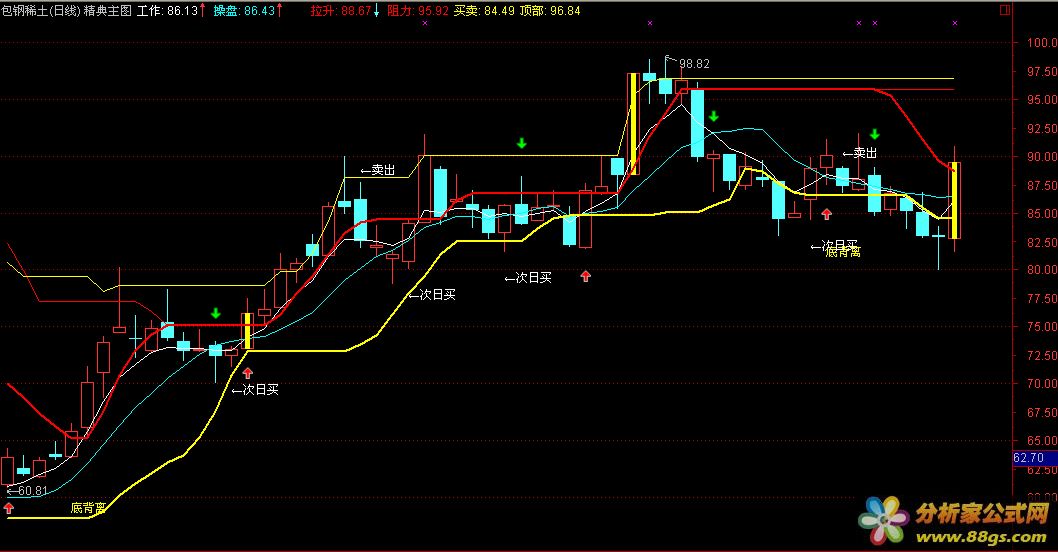Click the 85.00 price axis label
Viewport: 1058px width, 552px height.
pos(1042,213)
